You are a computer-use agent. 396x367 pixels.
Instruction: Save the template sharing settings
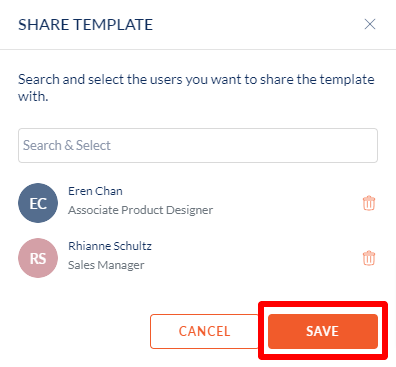coord(323,331)
